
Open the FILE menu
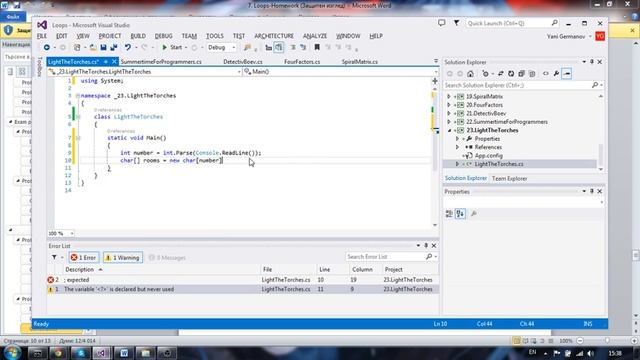[42, 36]
